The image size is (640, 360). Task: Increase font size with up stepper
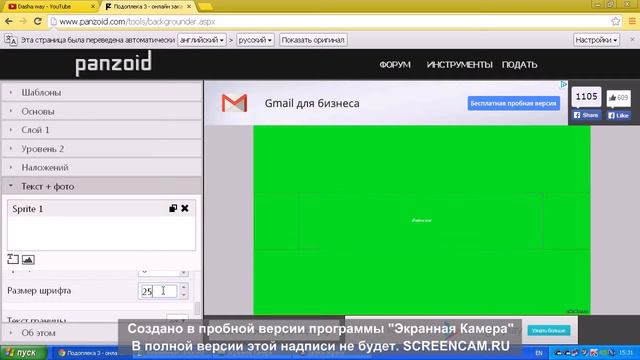184,287
